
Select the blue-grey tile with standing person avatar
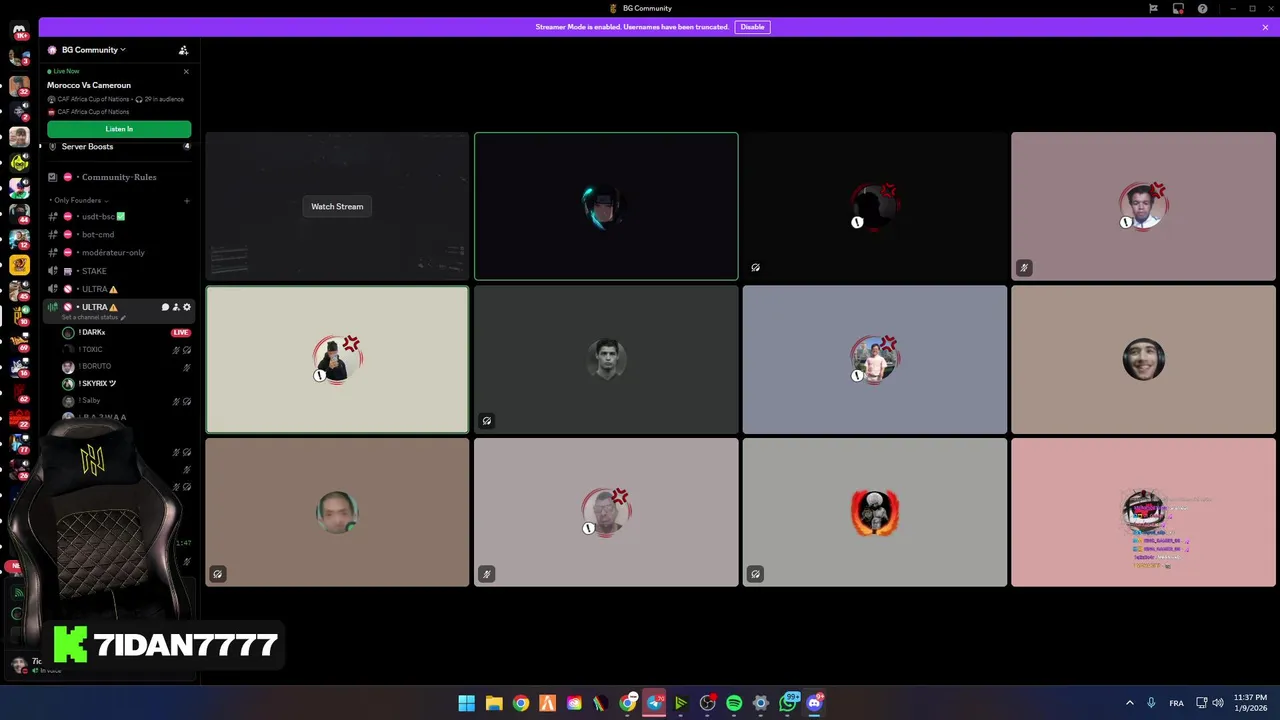point(875,360)
